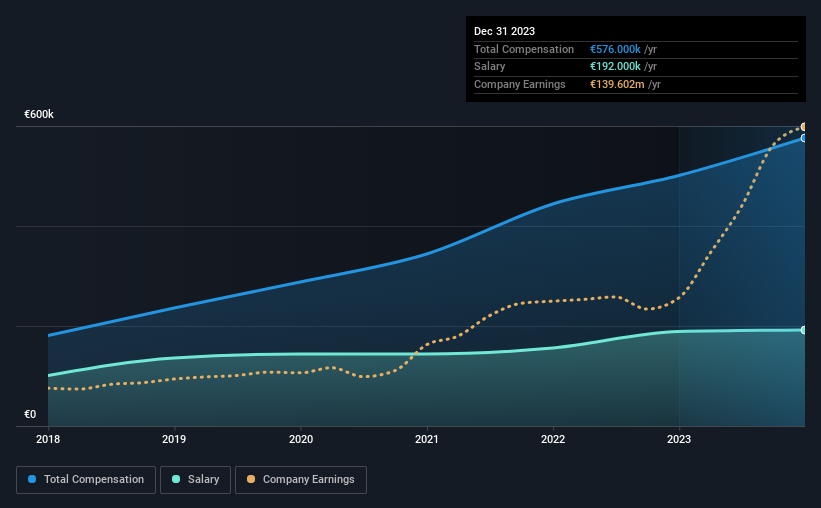The width and height of the screenshot is (821, 508).
Task: Click the 2020 x-axis label
Action: [x=301, y=439]
